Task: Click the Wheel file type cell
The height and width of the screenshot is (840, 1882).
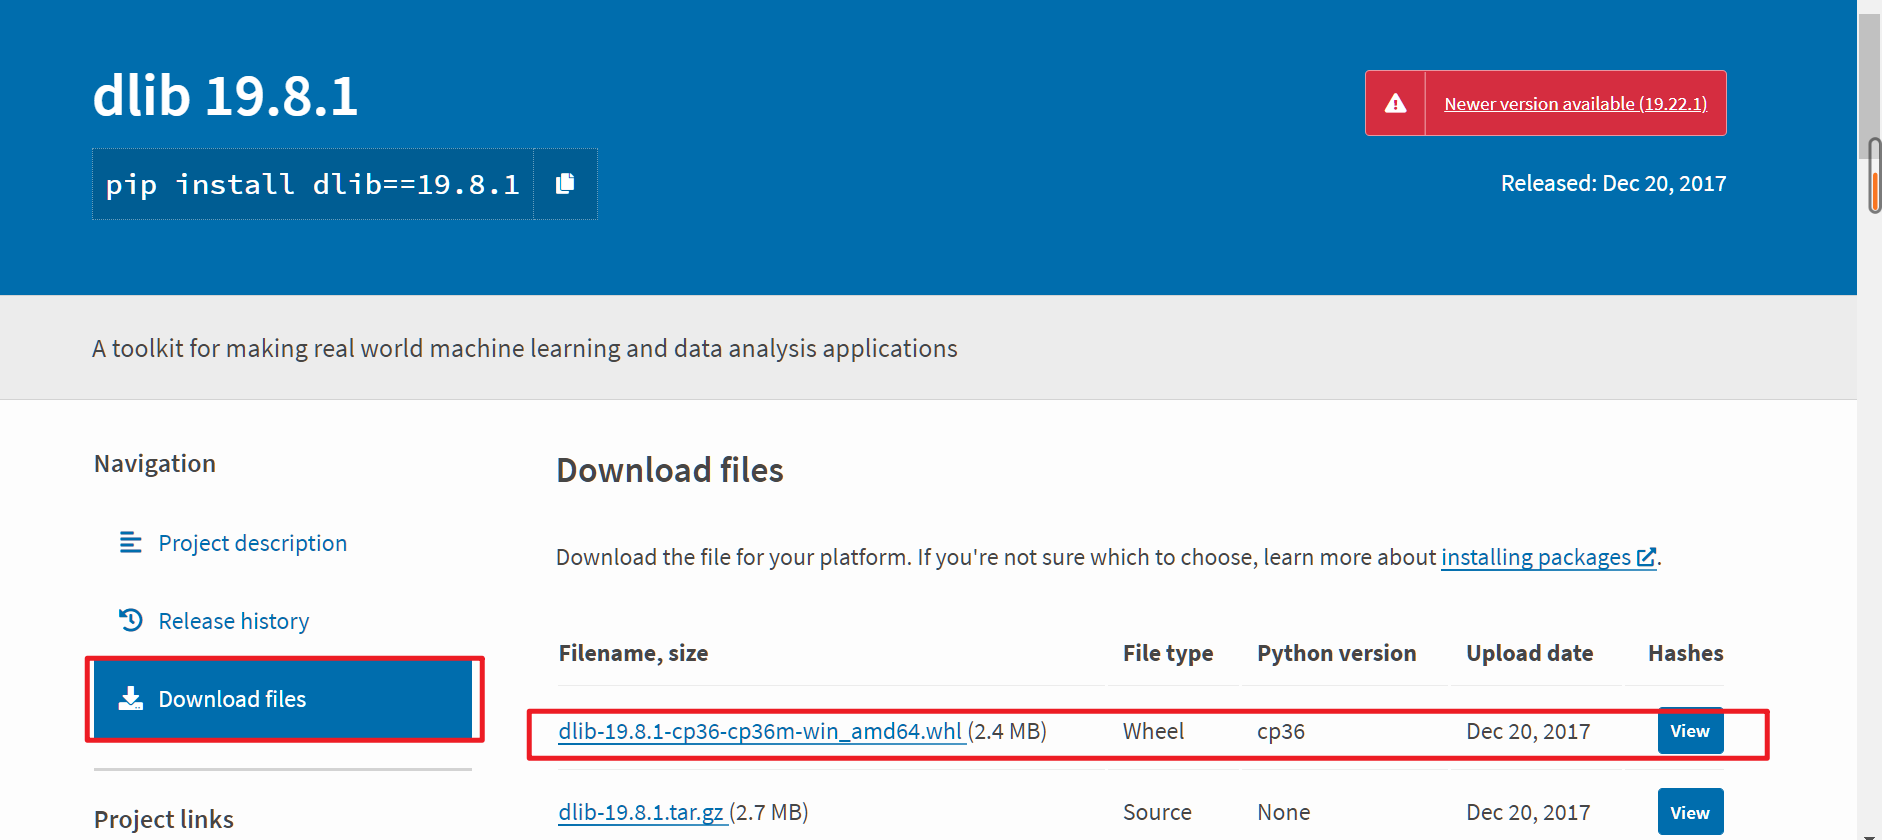Action: tap(1153, 731)
